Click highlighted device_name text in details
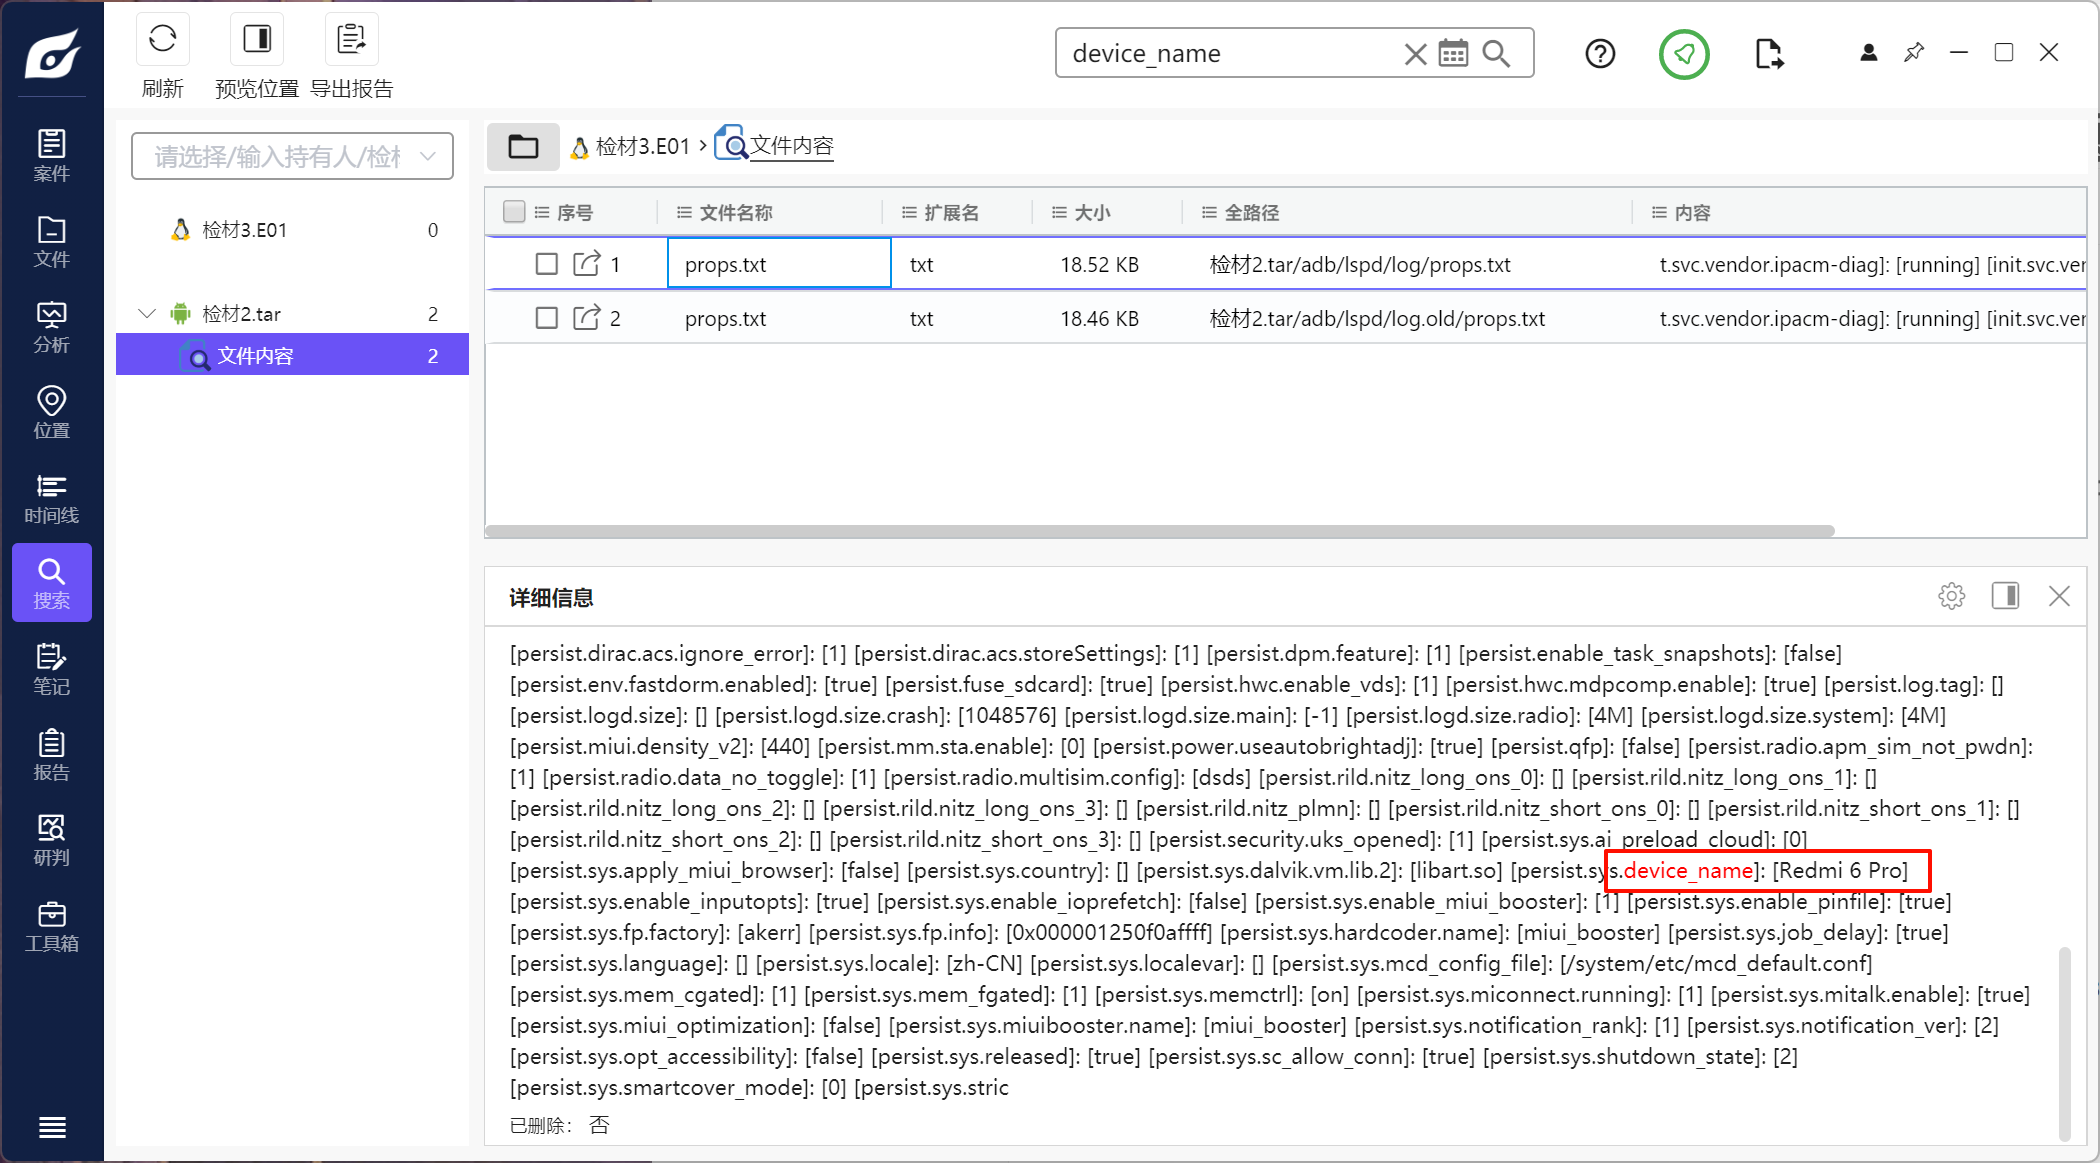The image size is (2100, 1163). point(1688,870)
